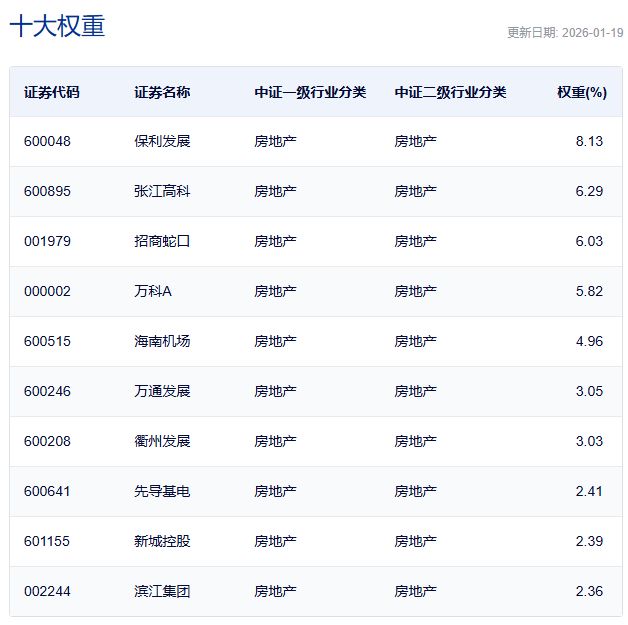Select the 中证二级行业分类 column header

point(450,92)
